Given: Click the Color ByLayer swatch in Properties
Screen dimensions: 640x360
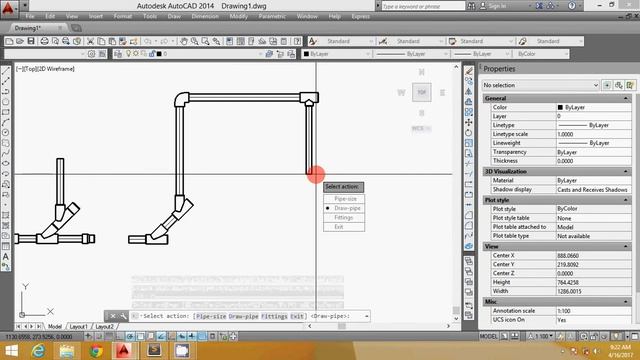Looking at the screenshot, I should coord(560,107).
